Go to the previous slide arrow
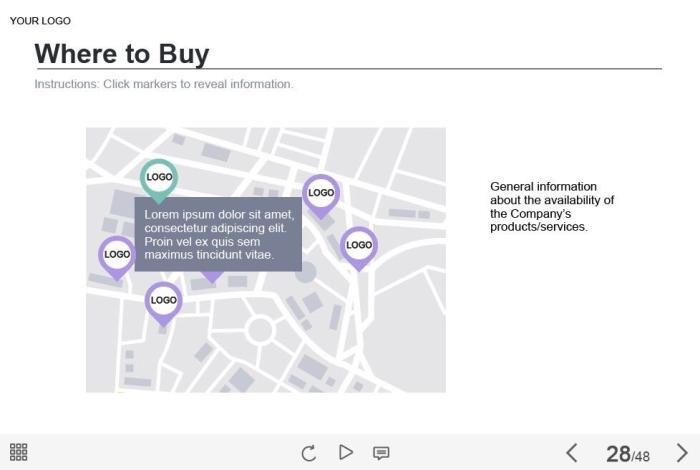 [x=572, y=453]
